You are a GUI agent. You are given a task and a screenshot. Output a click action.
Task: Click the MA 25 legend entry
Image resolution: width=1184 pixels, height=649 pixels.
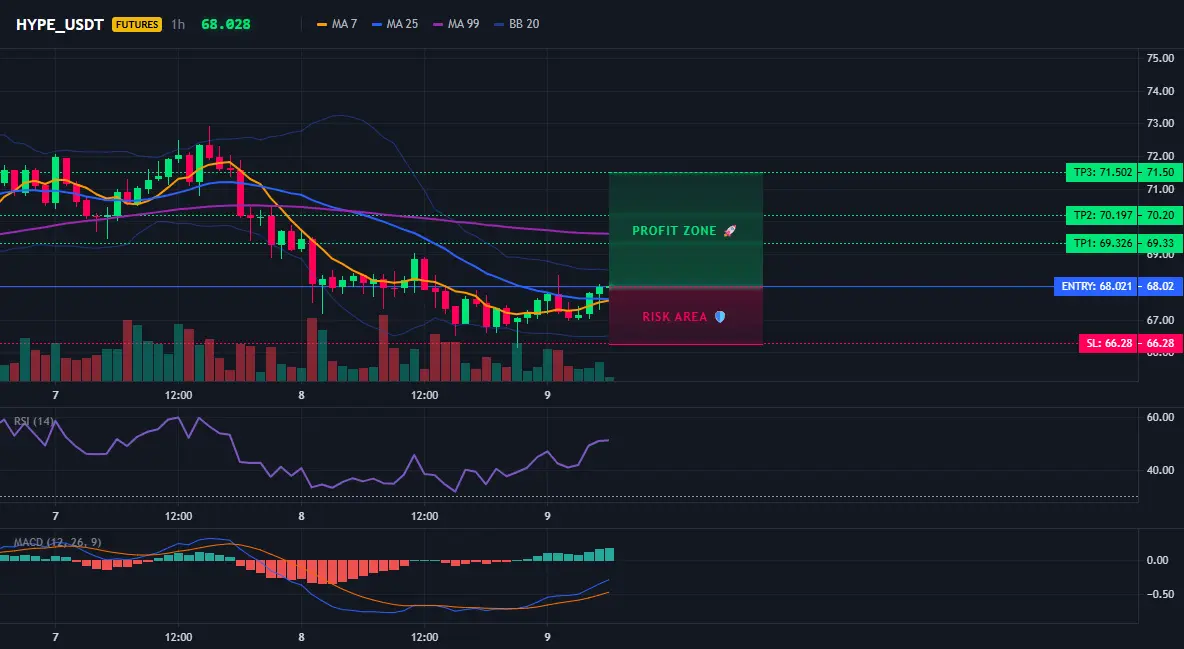(395, 24)
